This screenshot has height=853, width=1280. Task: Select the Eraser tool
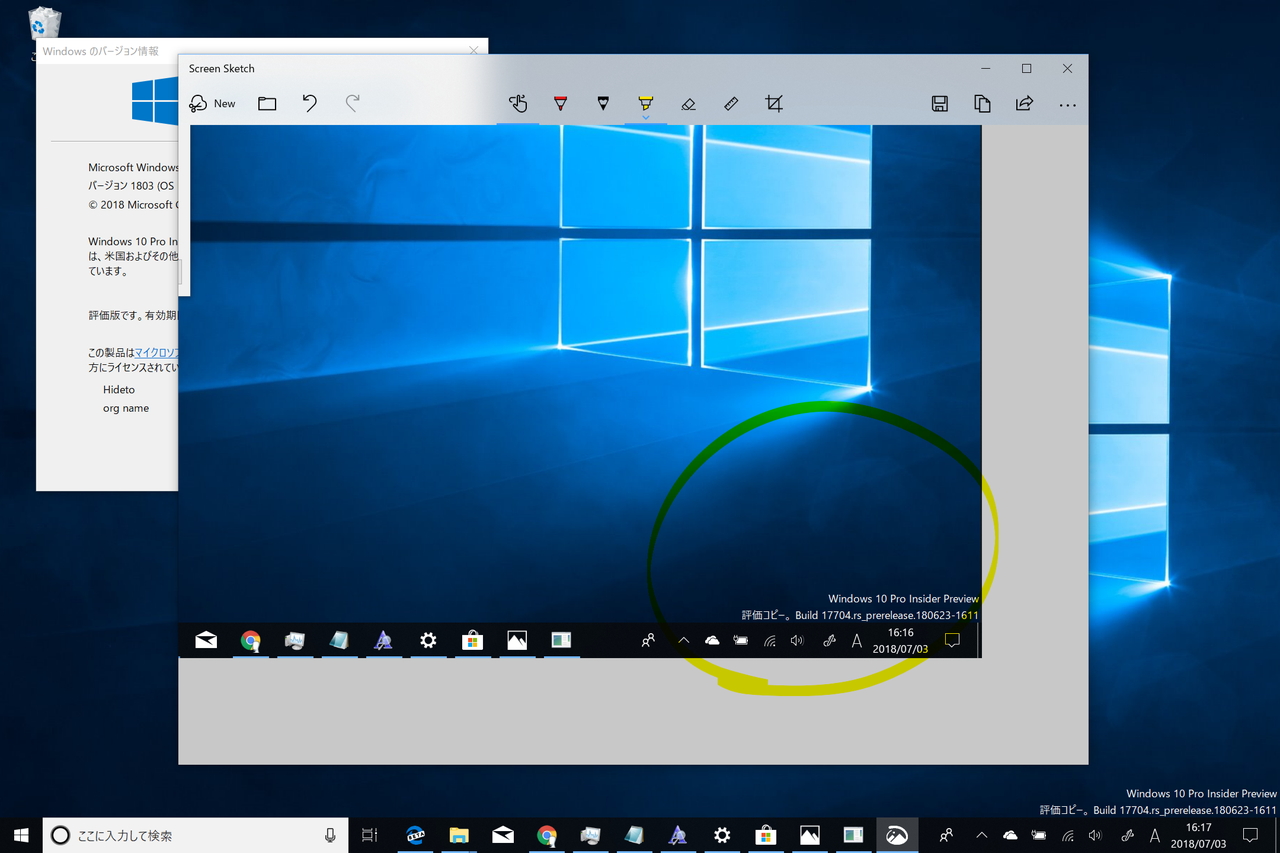688,103
